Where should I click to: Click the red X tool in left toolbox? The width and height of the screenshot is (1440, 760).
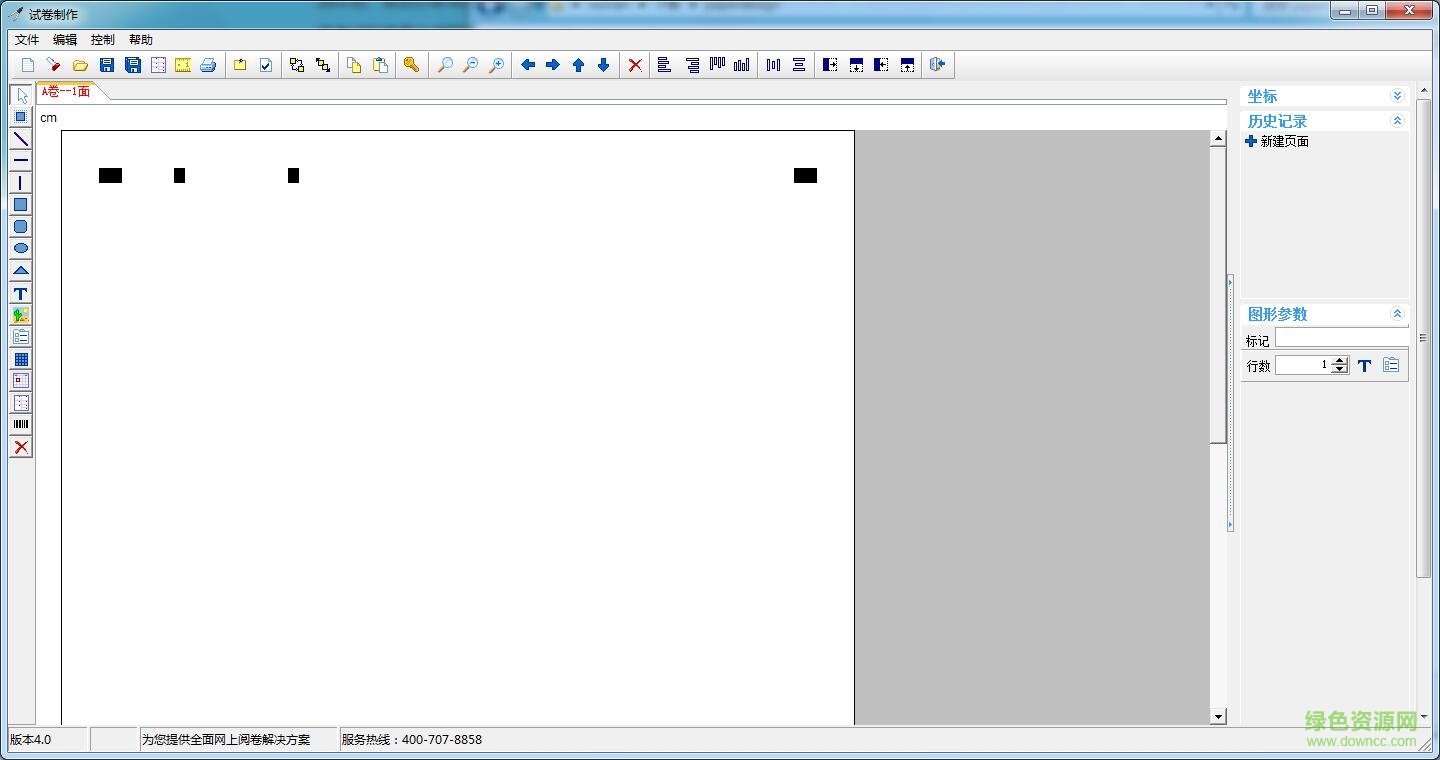[21, 447]
